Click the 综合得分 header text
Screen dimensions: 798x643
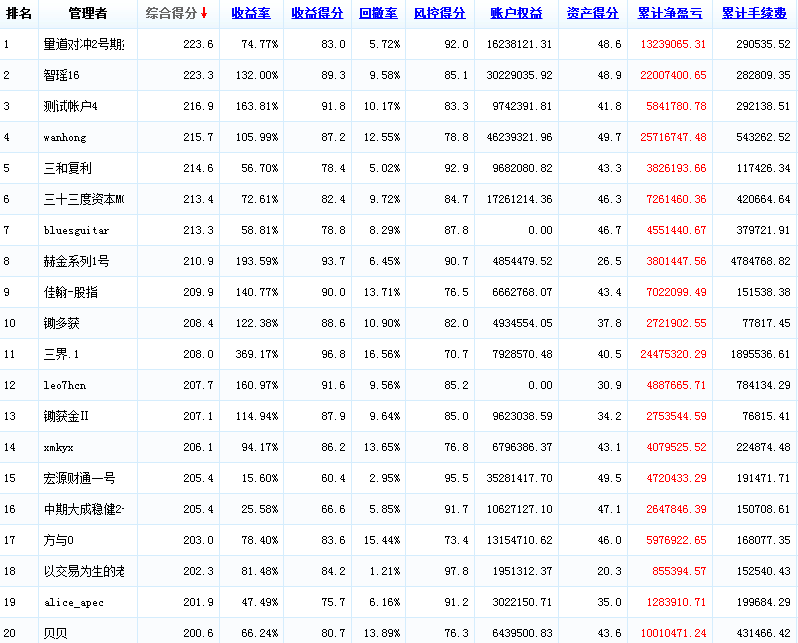point(170,13)
